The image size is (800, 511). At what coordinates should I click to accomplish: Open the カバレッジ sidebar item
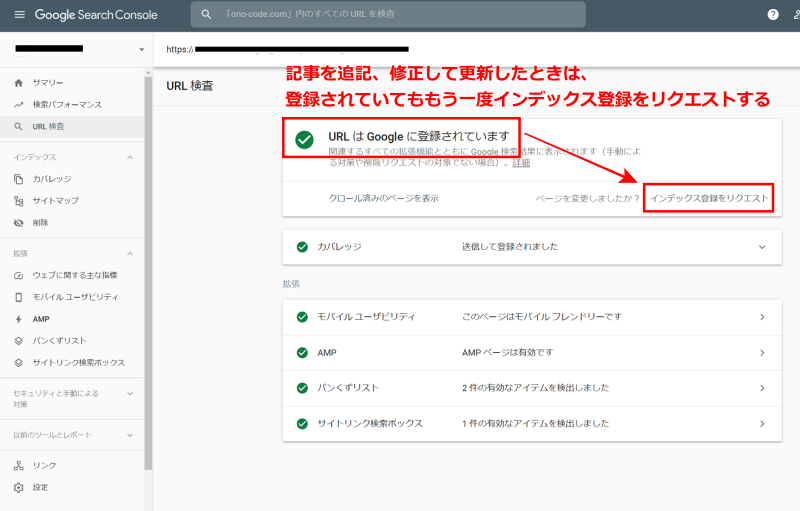point(53,179)
